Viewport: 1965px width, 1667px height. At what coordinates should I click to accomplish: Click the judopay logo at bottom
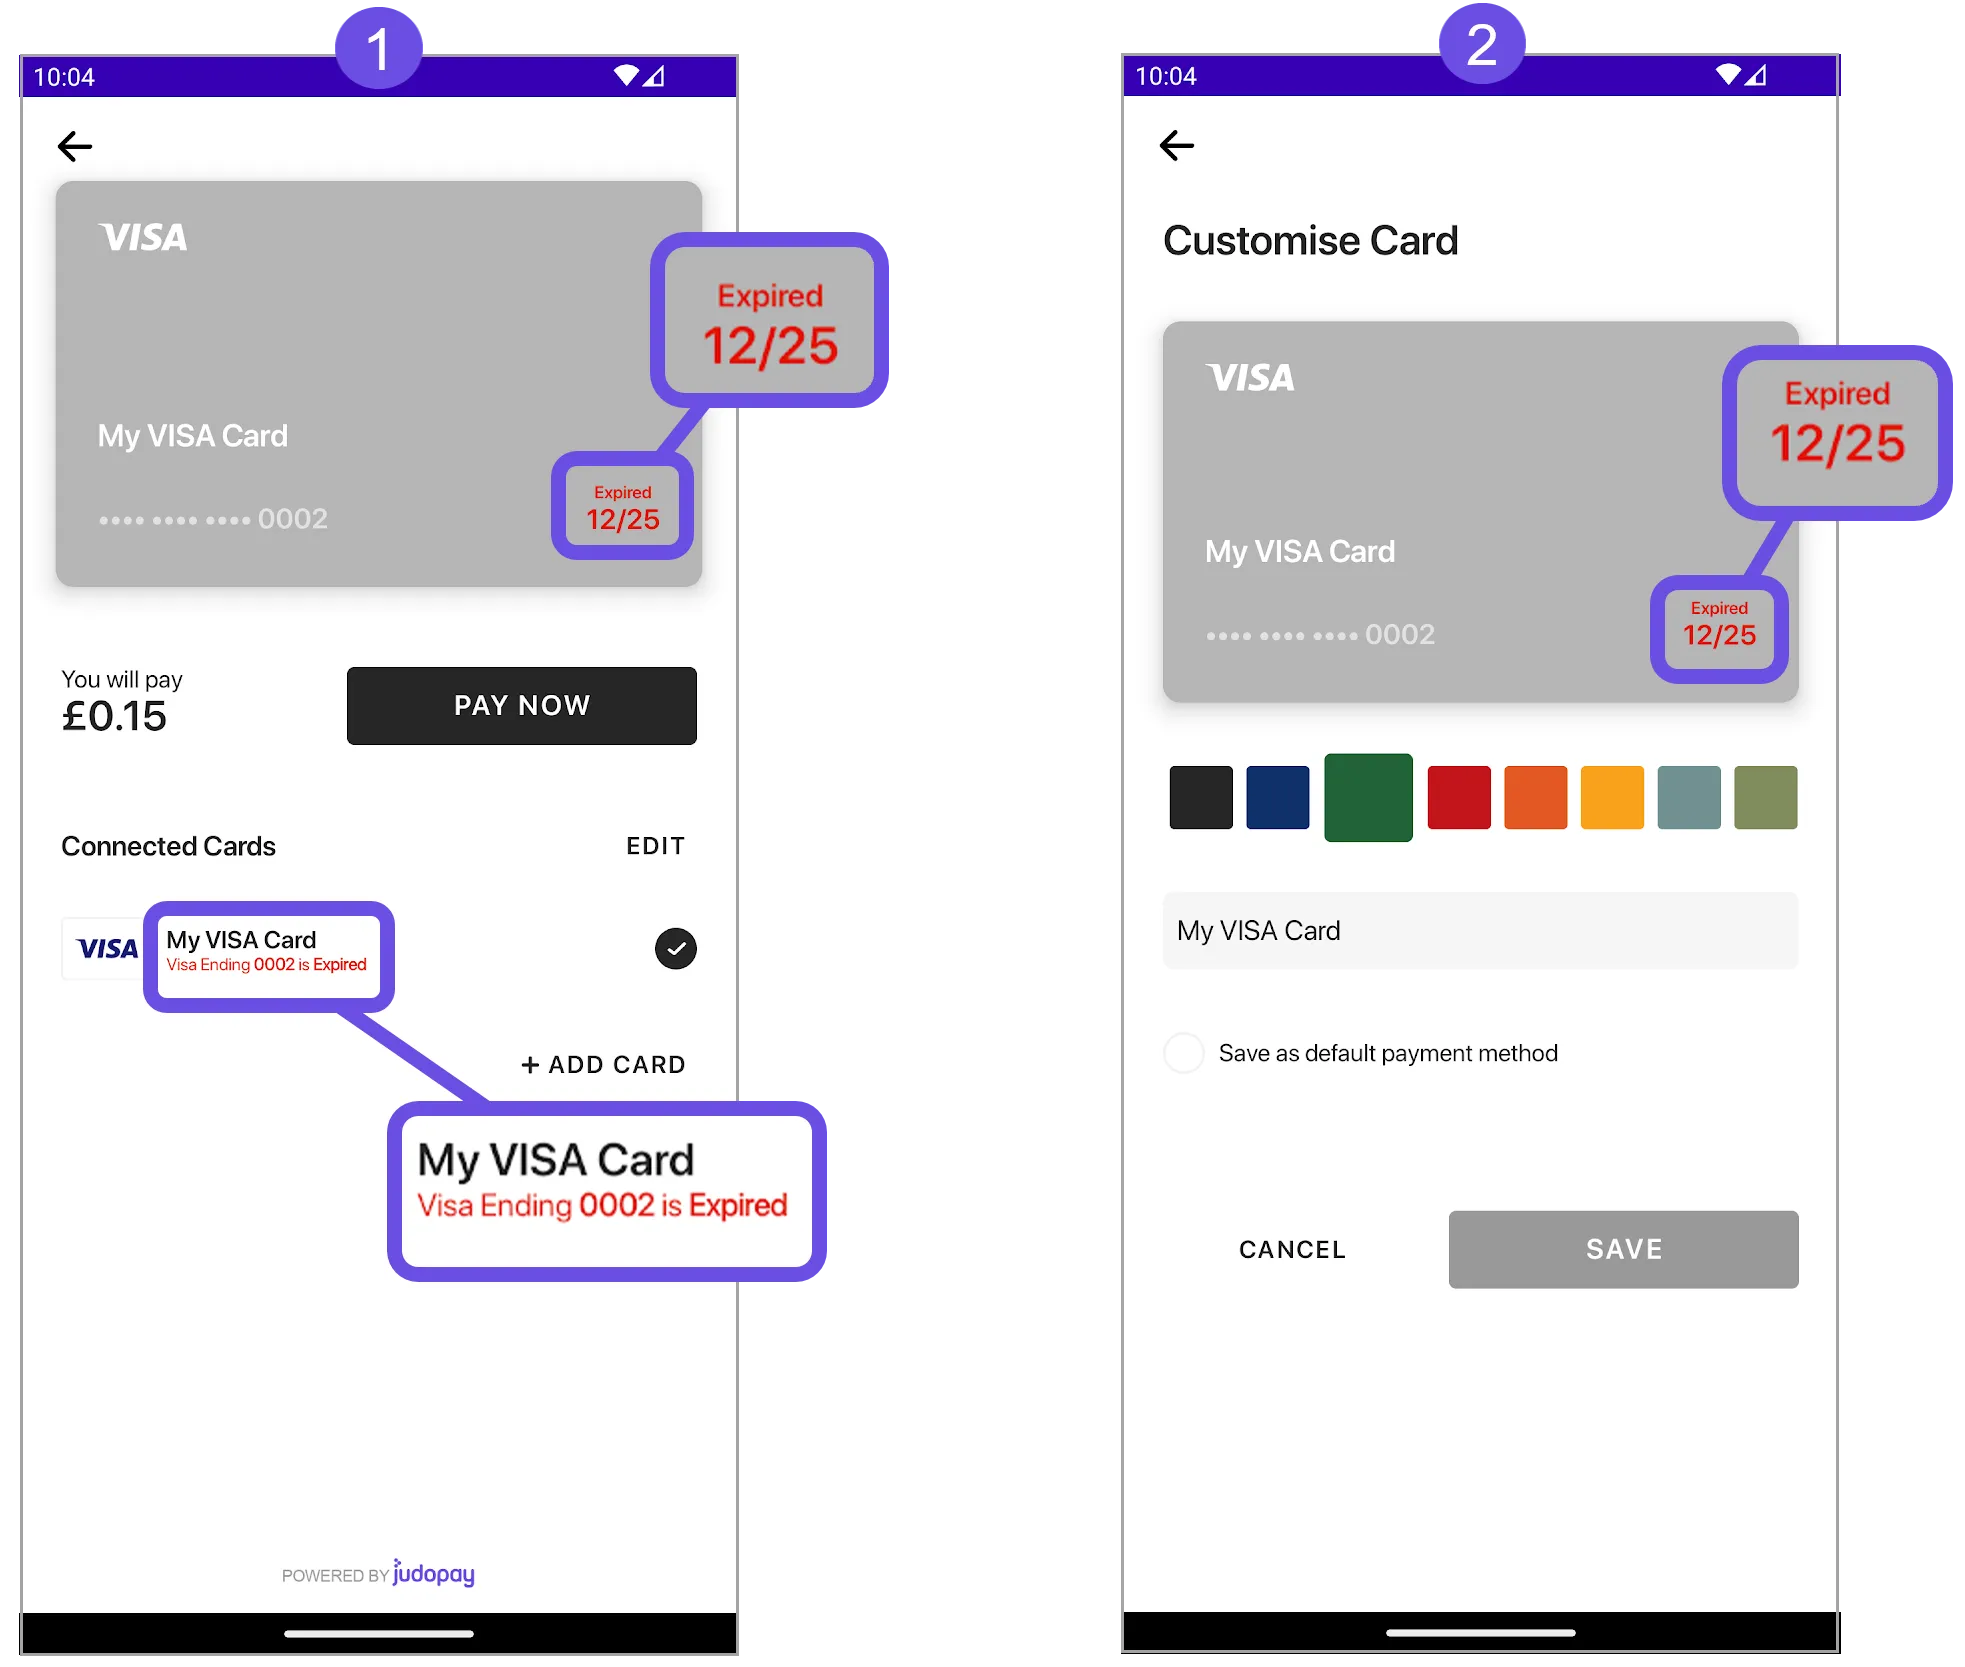[x=433, y=1572]
